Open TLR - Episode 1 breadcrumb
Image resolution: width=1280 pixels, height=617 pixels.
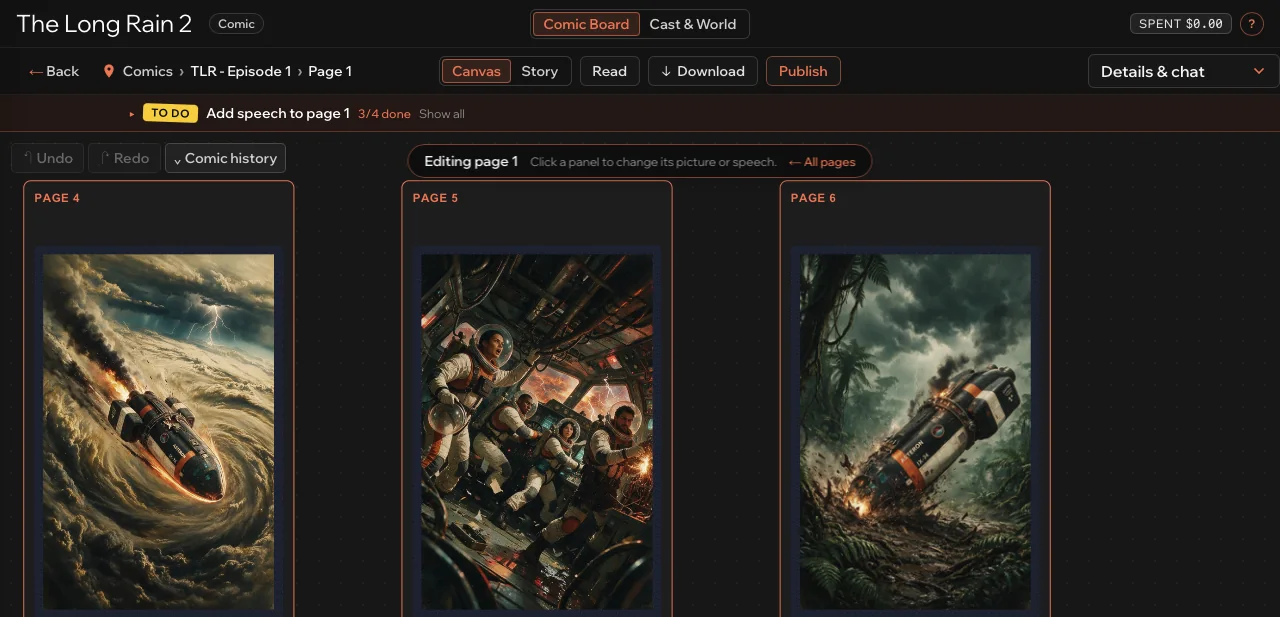[x=241, y=72]
